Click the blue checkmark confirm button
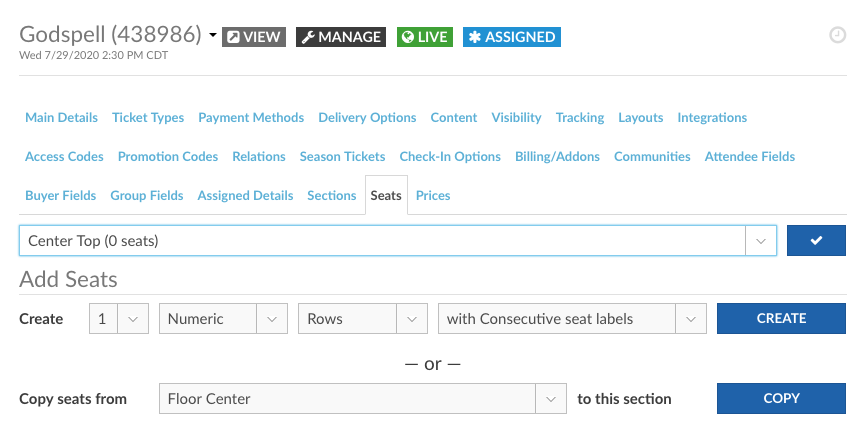Screen dimensions: 866x446 pyautogui.click(x=816, y=241)
